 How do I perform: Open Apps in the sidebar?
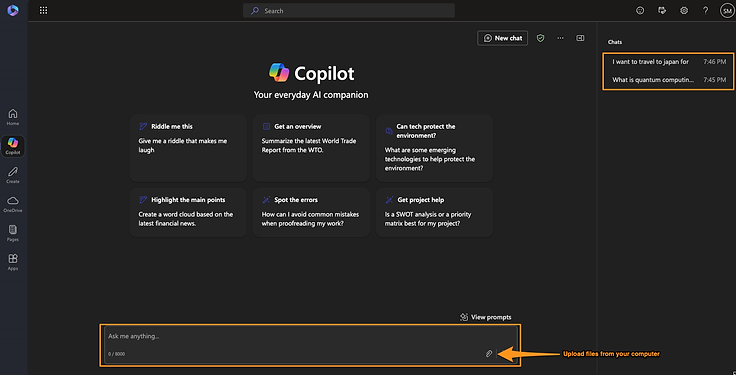tap(13, 262)
